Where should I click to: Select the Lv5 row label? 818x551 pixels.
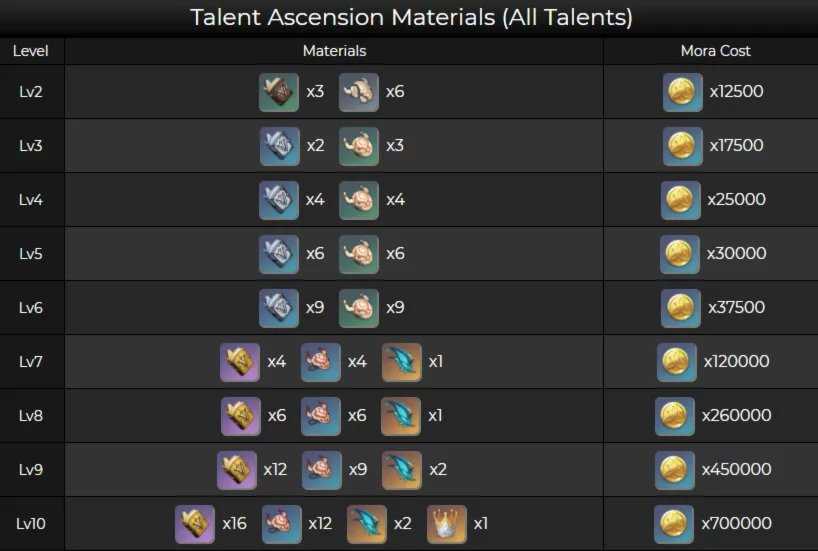[x=31, y=254]
